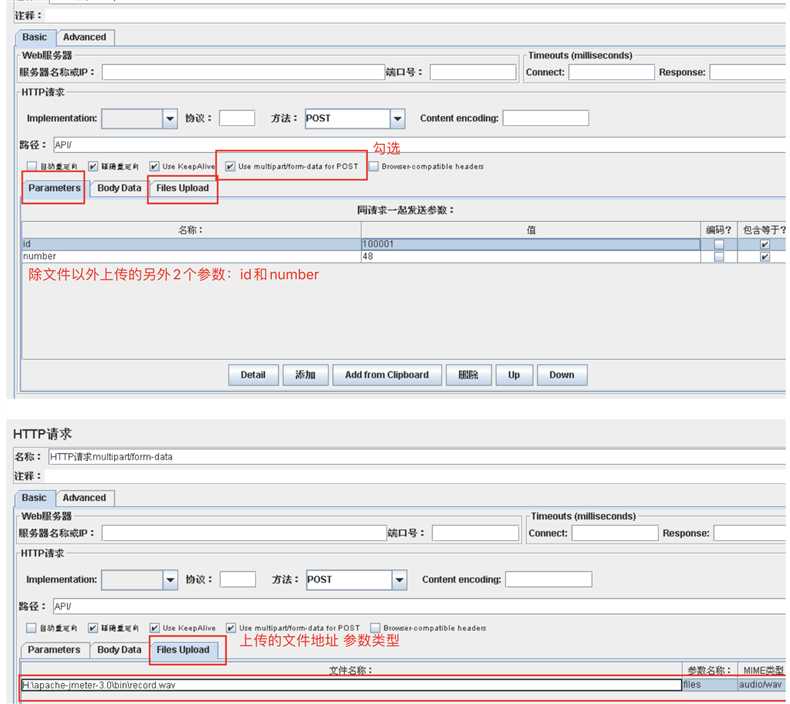Open the Advanced tab in upper panel
This screenshot has height=704, width=790.
point(85,37)
